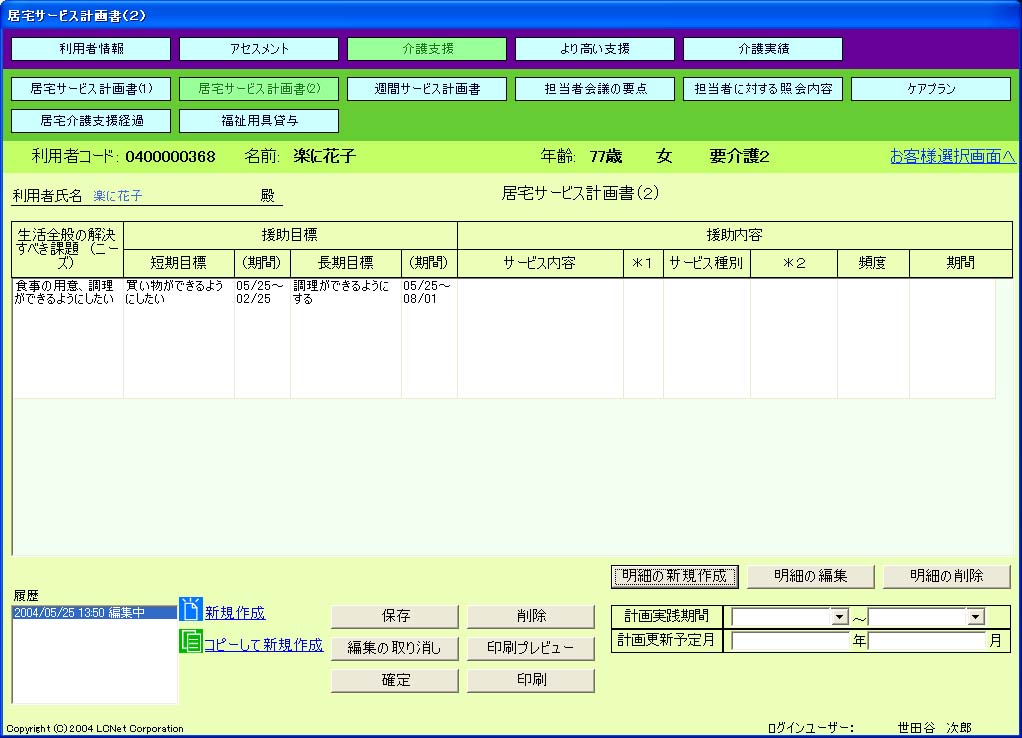Viewport: 1022px width, 738px height.
Task: Click the 頻度 column header
Action: pos(873,263)
